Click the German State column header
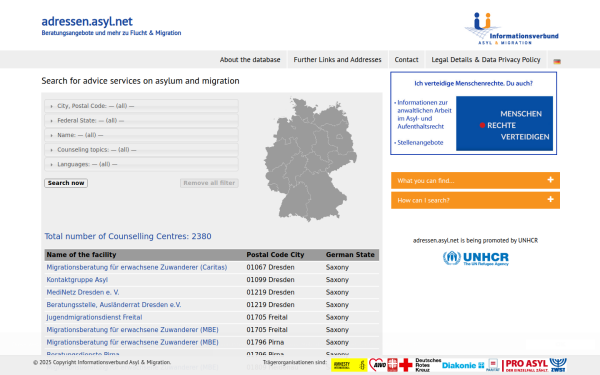Viewport: 600px width, 375px height. [x=350, y=254]
